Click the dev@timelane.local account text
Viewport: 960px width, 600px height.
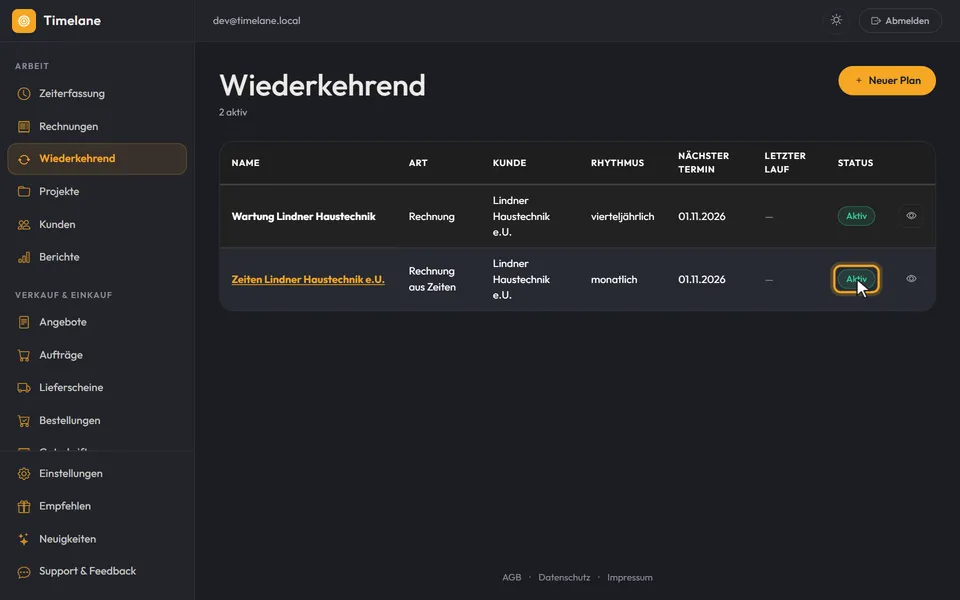click(257, 21)
